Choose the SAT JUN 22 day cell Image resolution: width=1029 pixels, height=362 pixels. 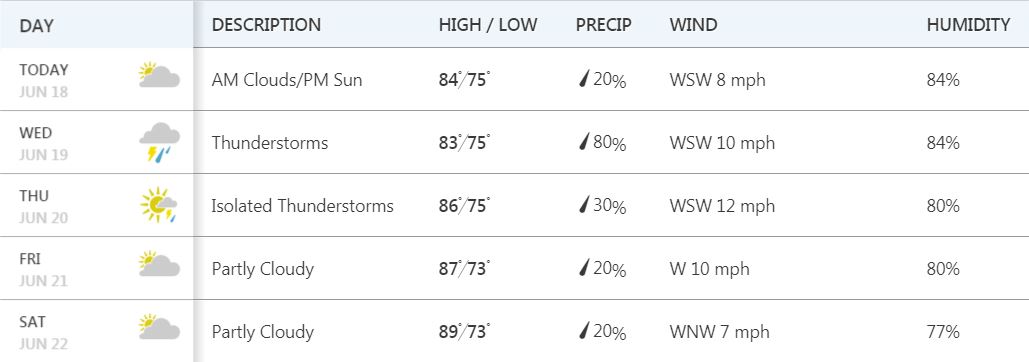(97, 331)
